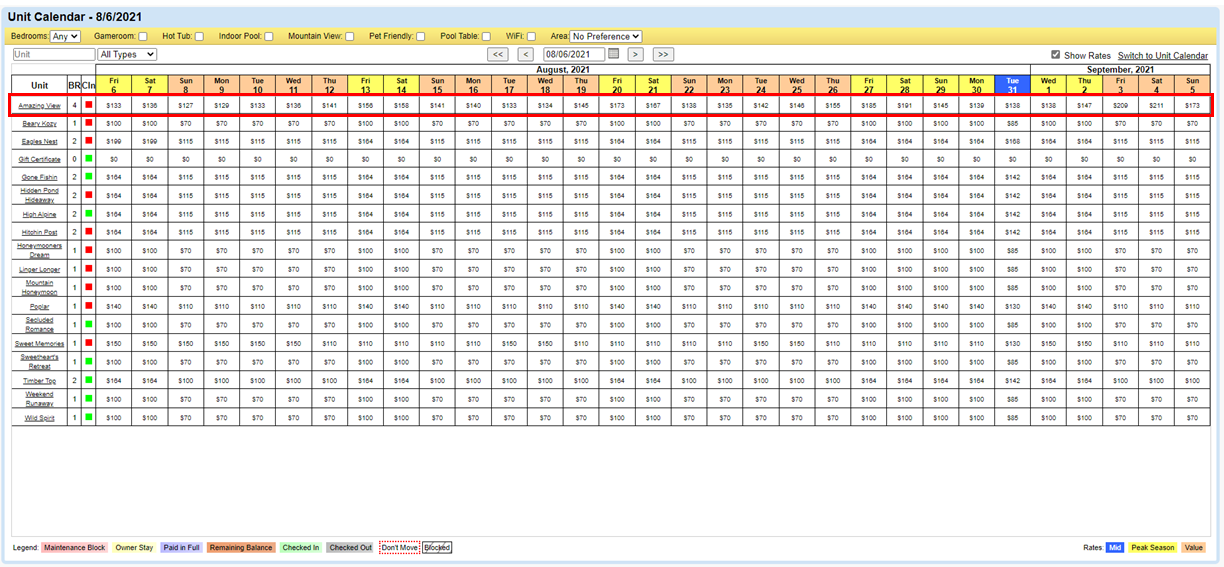Screen dimensions: 1224x567
Task: Open the Area No Preference dropdown
Action: click(606, 36)
